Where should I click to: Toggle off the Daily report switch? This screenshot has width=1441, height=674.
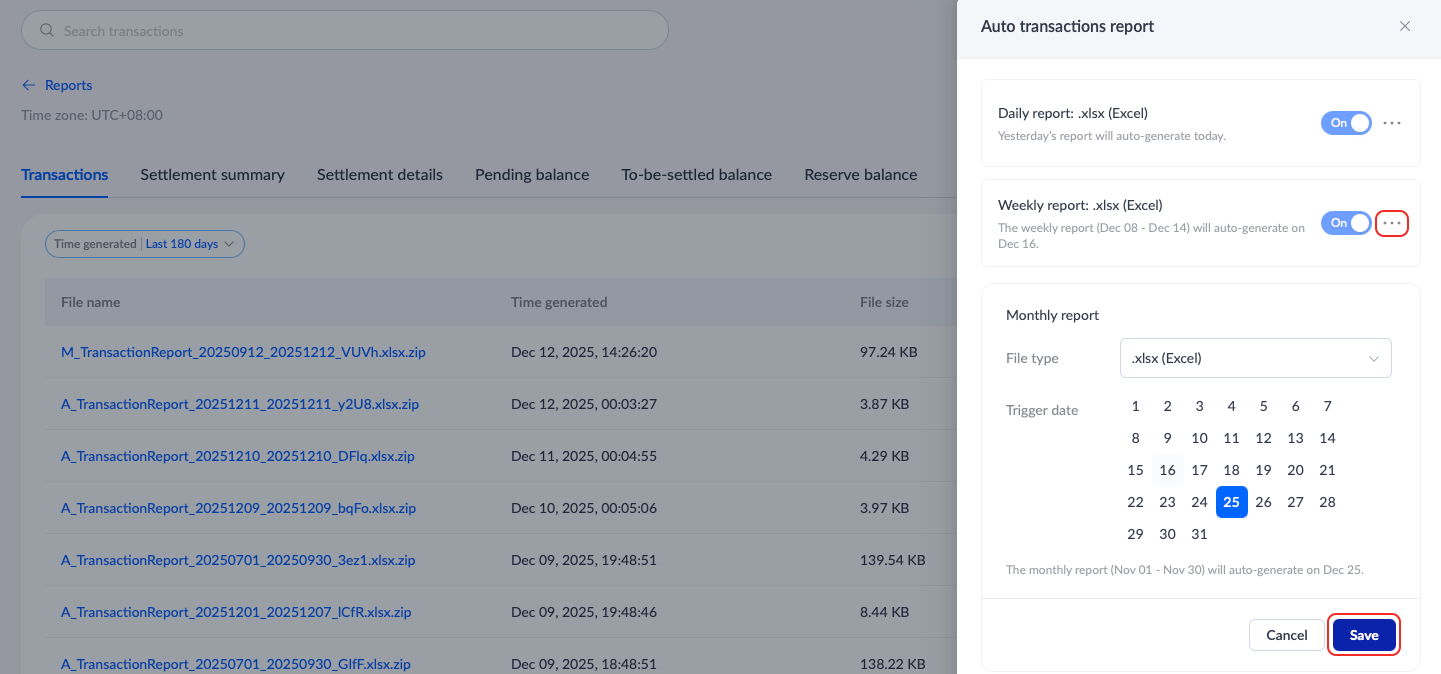1346,123
